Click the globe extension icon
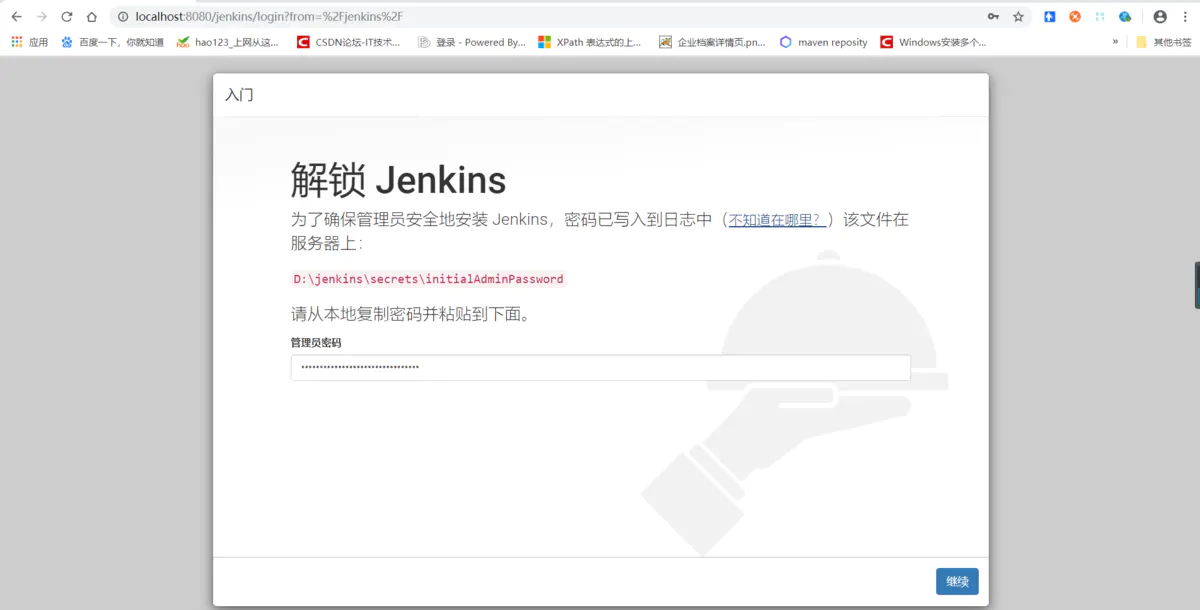 [x=1125, y=17]
